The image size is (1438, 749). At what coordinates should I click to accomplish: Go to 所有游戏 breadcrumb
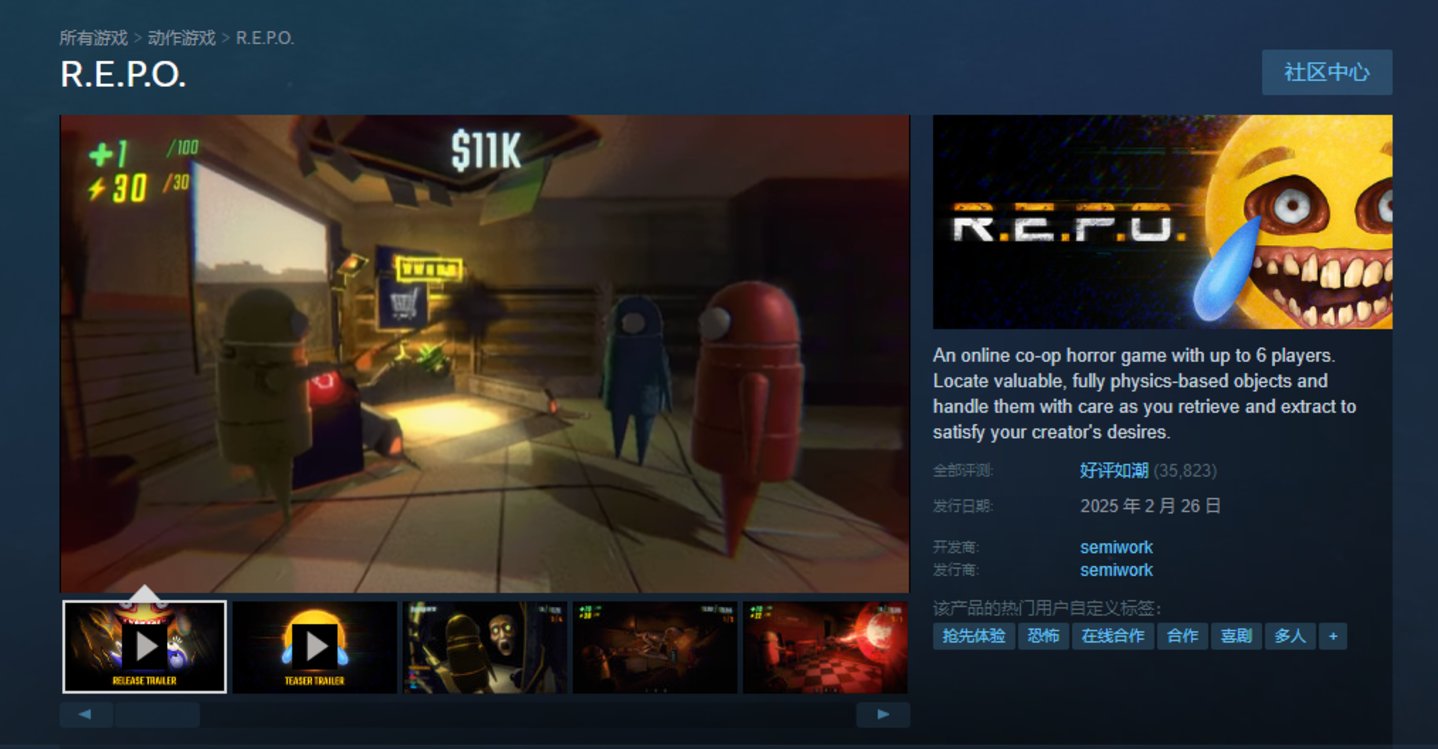[x=94, y=38]
